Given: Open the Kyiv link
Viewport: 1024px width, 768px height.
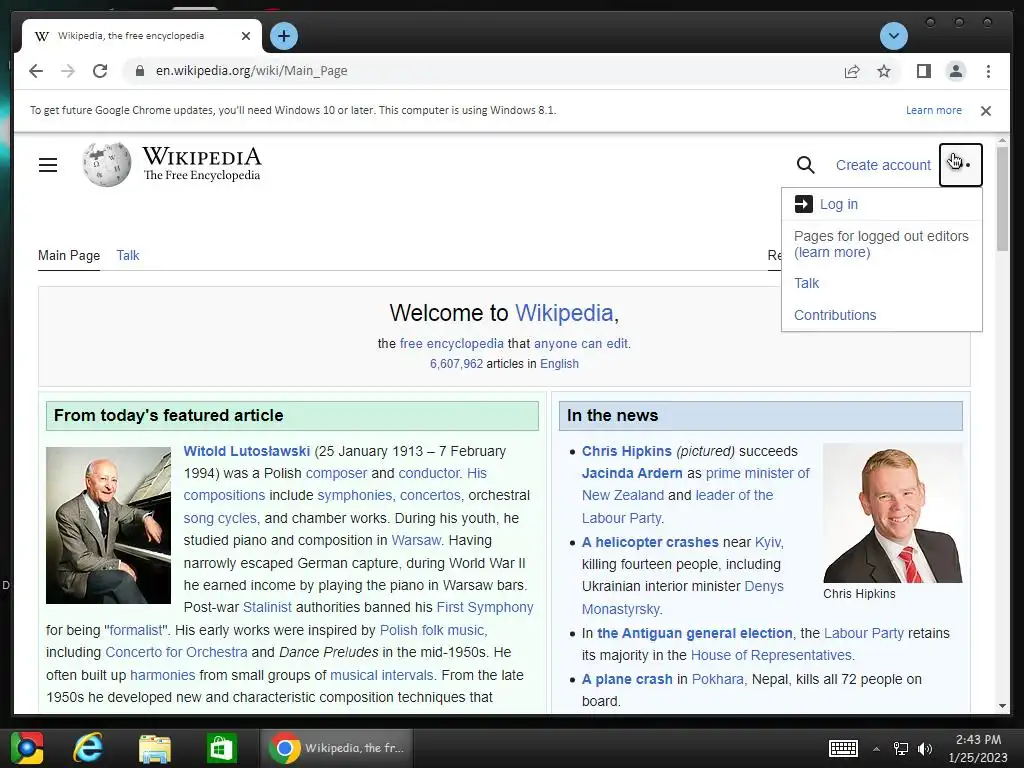Looking at the screenshot, I should [x=767, y=542].
